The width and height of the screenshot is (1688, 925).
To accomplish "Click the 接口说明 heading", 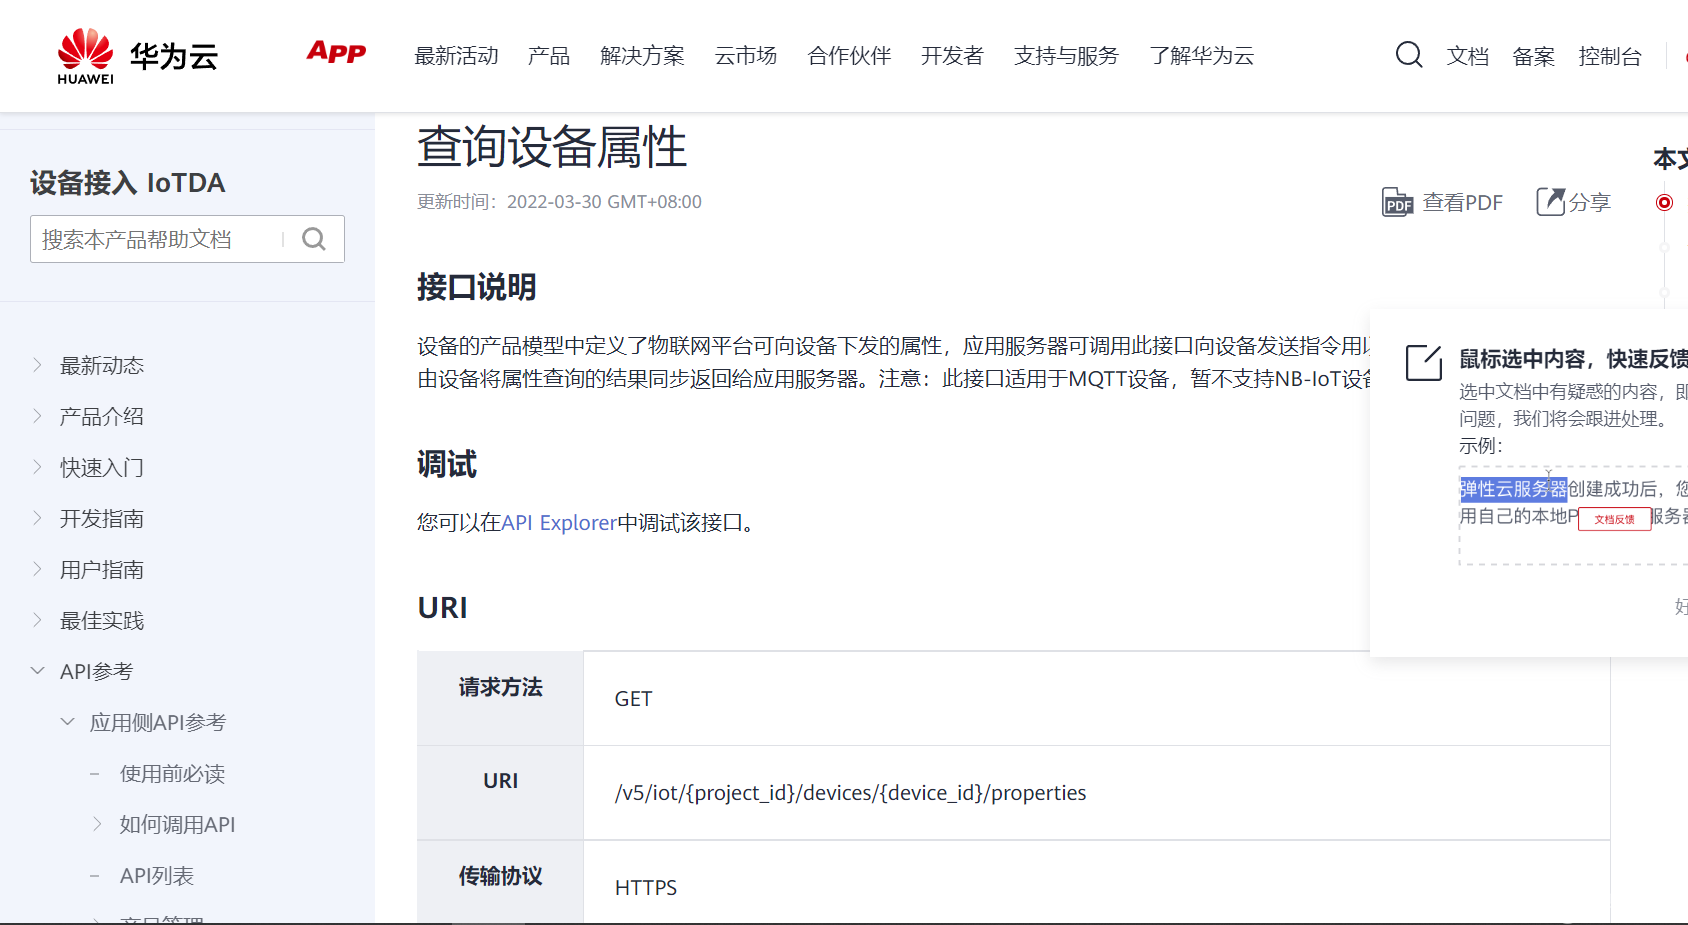I will coord(477,287).
